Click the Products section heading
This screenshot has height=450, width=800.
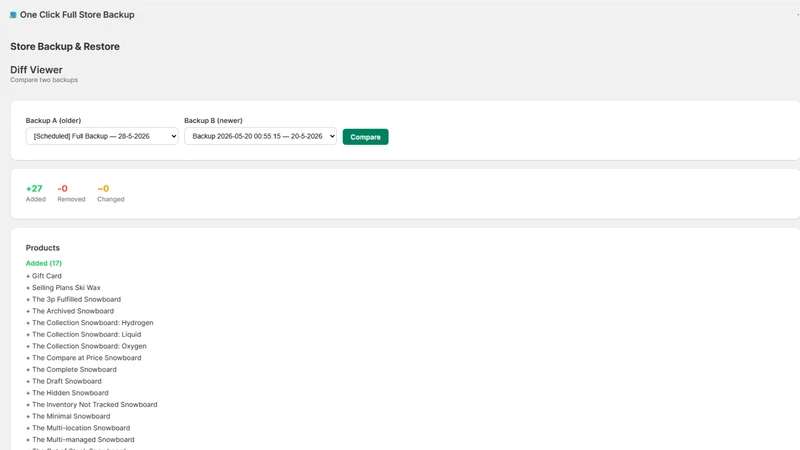[x=43, y=248]
